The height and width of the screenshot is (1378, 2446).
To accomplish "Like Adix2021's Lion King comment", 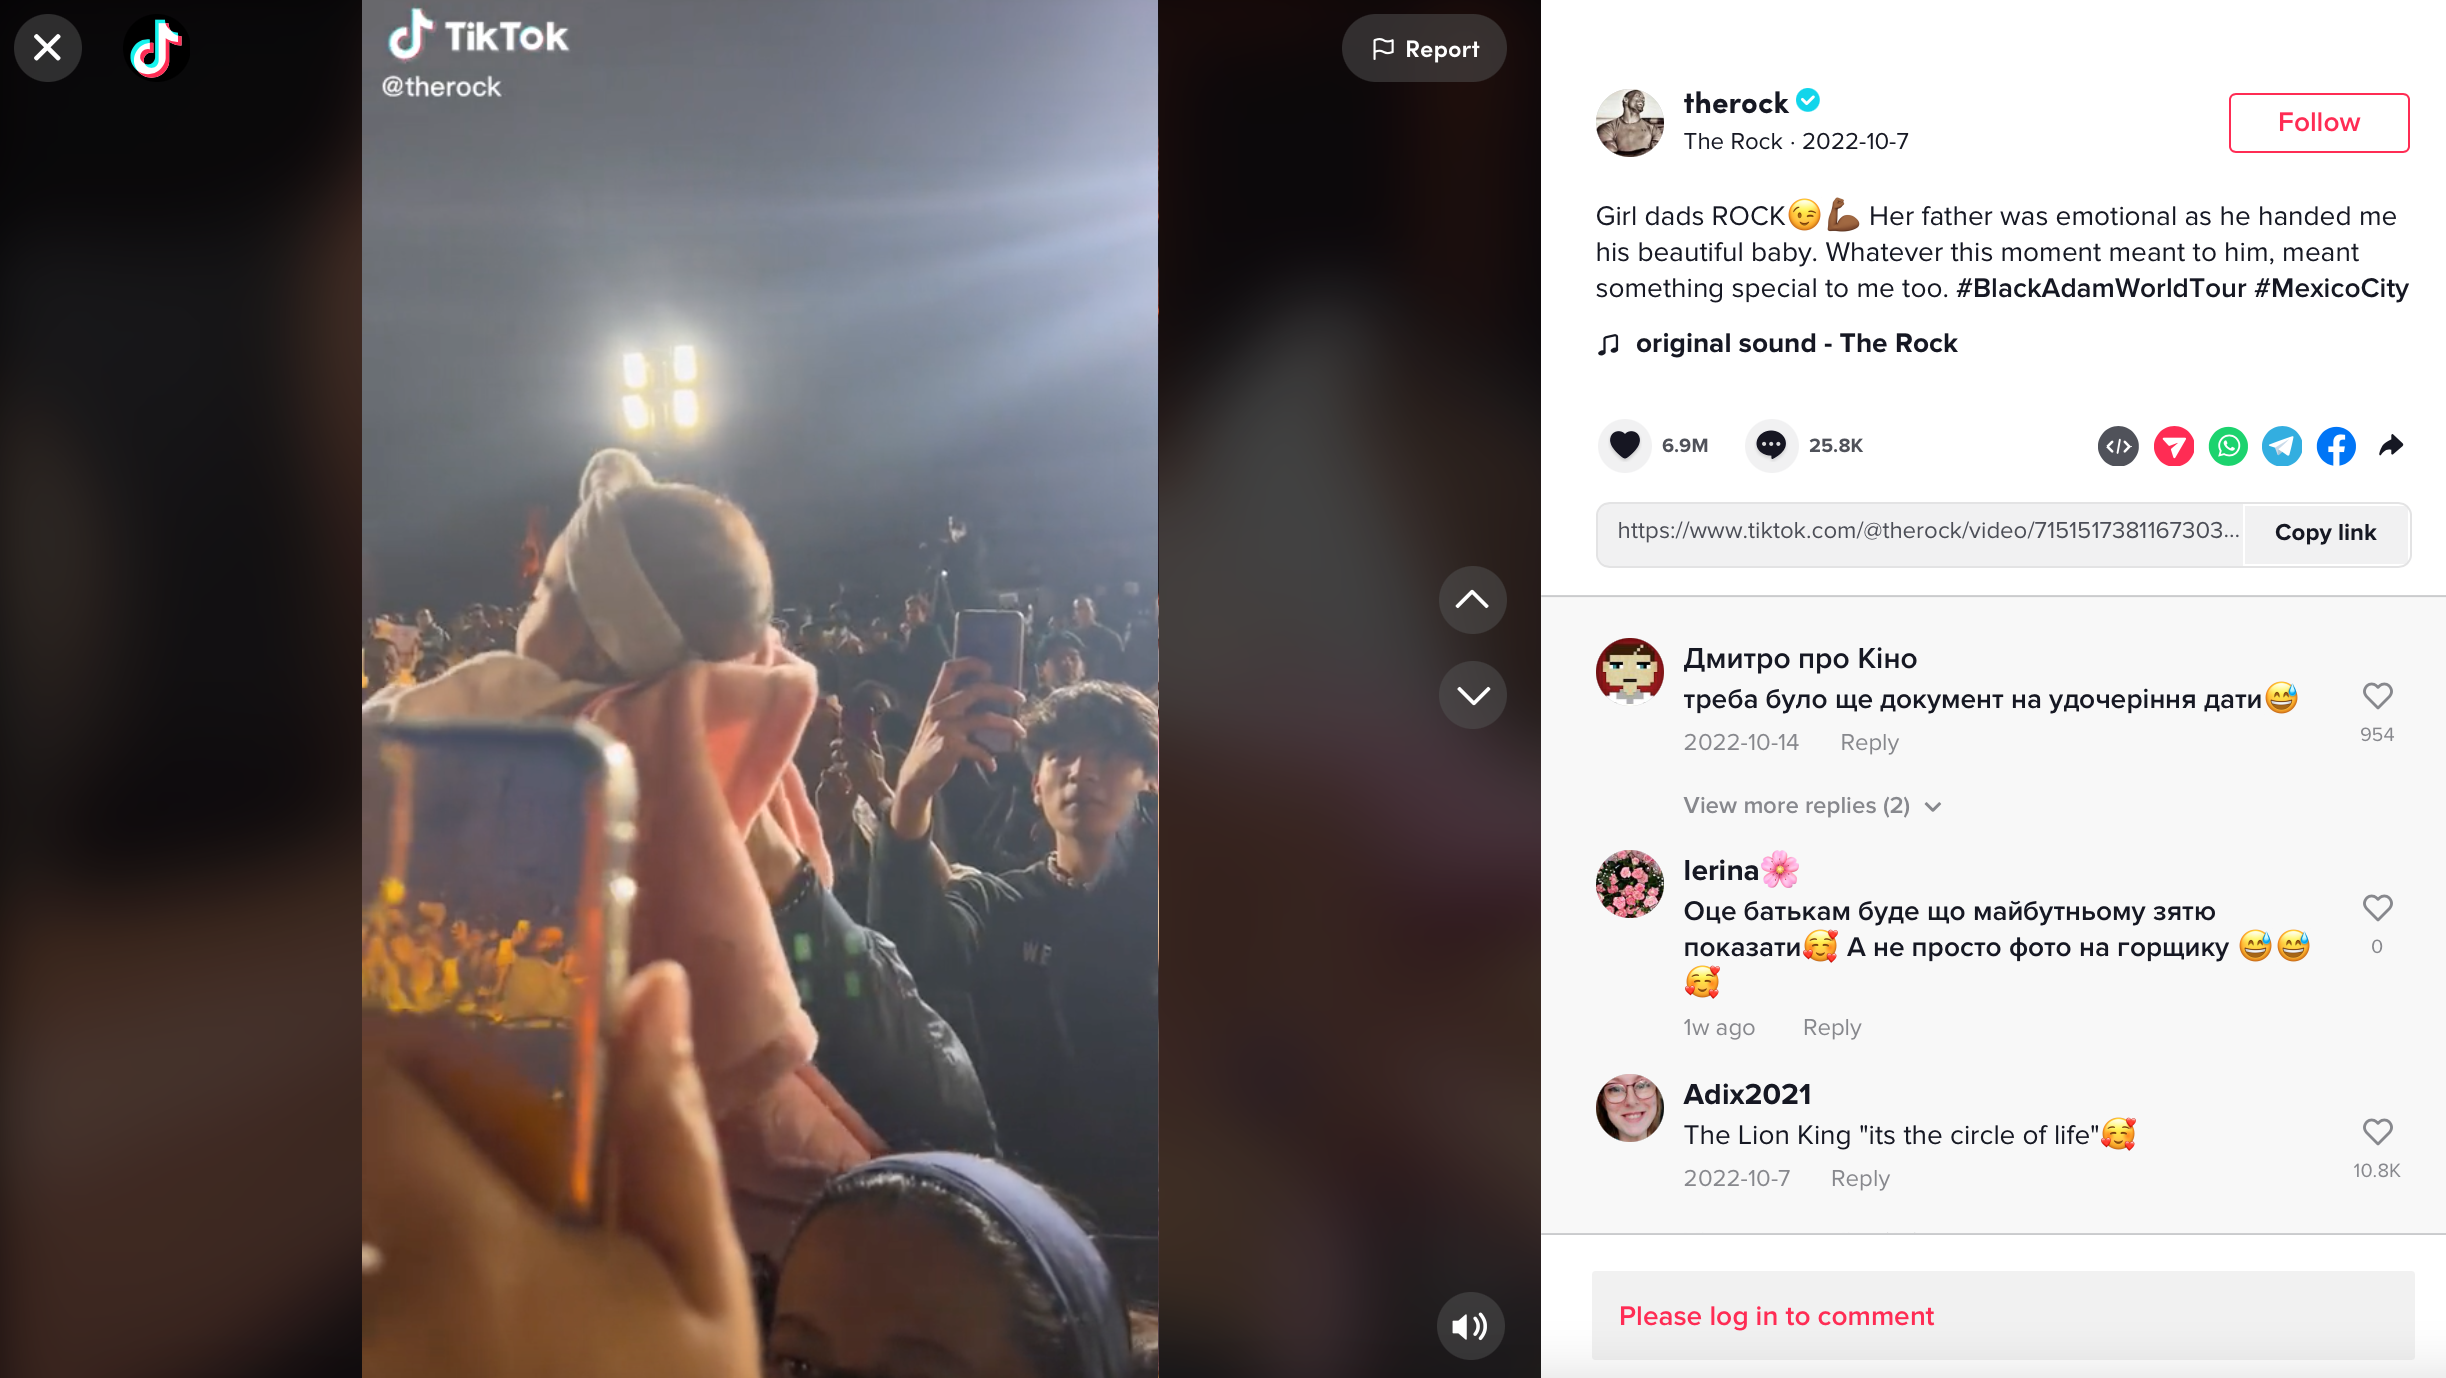I will pos(2377,1132).
